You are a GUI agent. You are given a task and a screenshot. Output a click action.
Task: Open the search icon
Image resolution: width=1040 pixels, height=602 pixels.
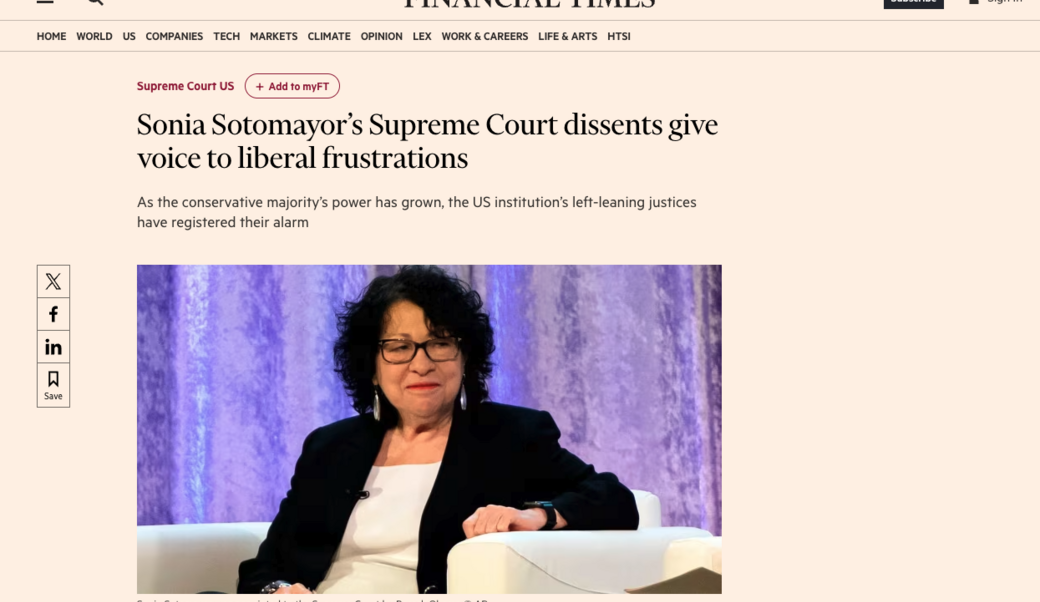coord(93,3)
